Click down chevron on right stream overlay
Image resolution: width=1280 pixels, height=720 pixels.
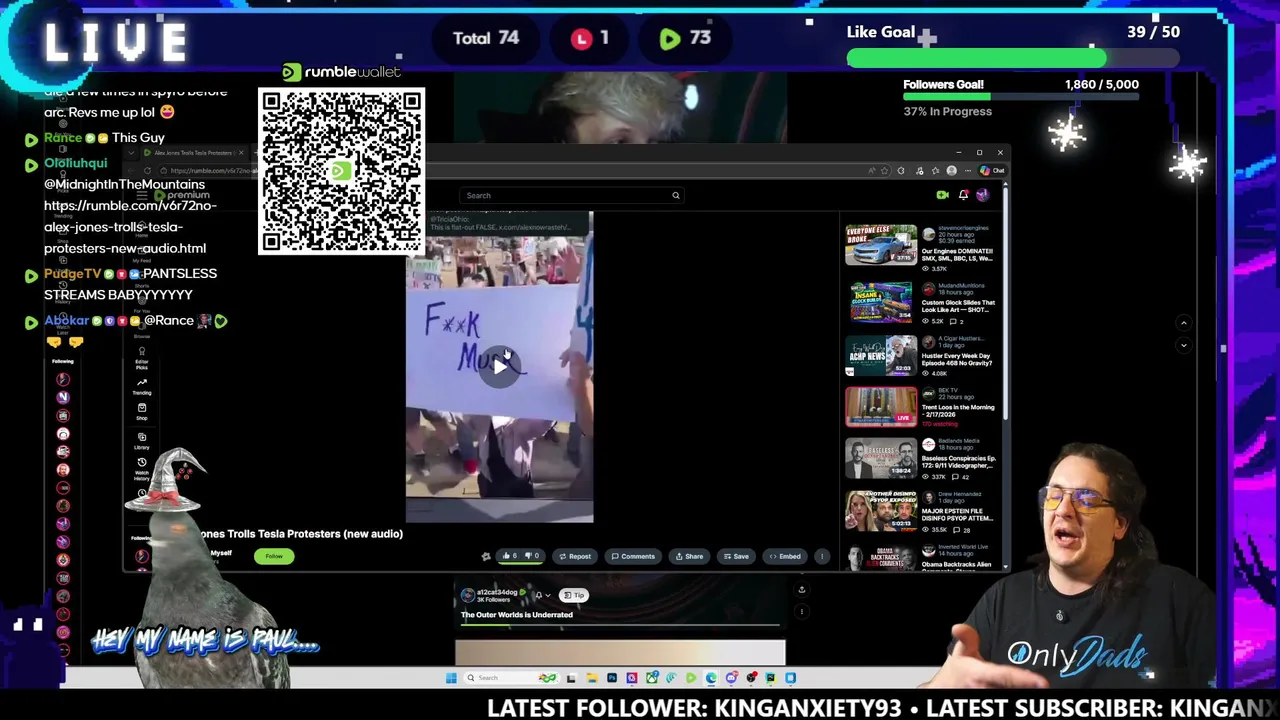coord(1183,345)
